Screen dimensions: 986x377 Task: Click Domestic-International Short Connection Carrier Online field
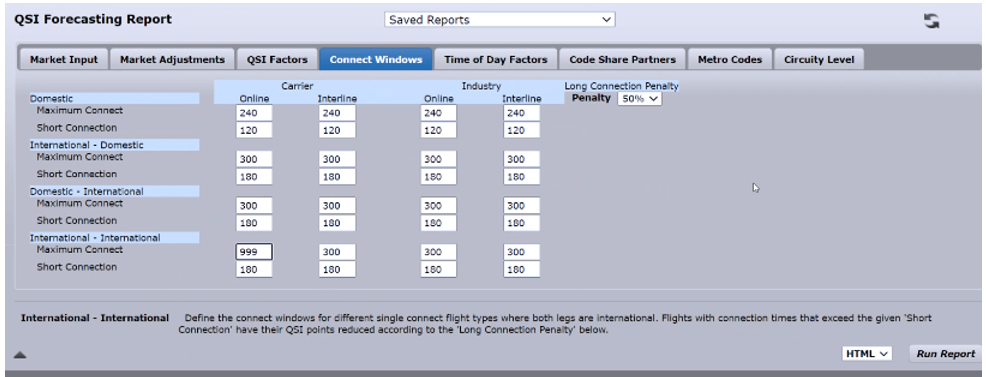coord(254,224)
